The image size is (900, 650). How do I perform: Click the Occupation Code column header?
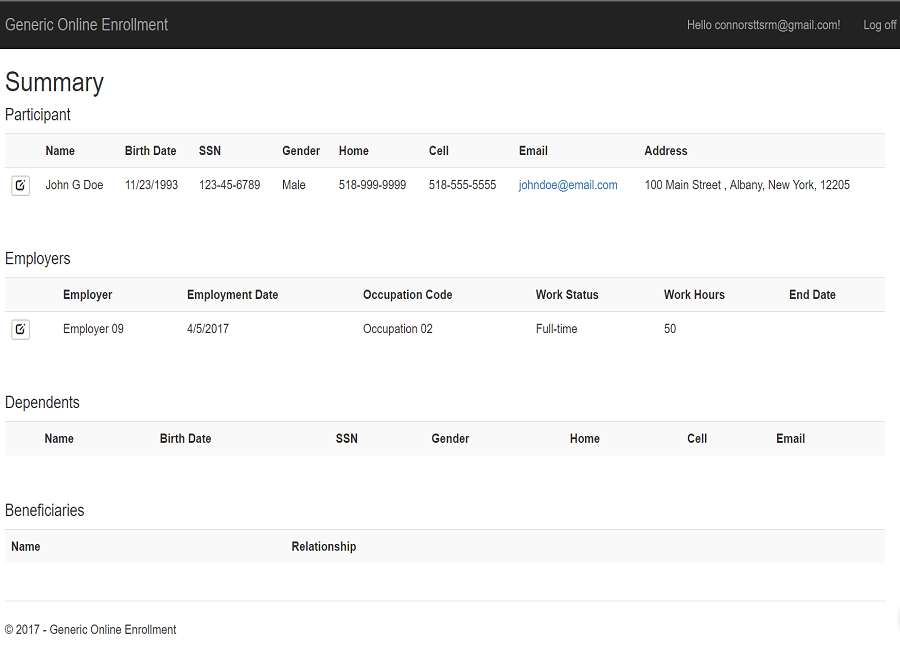(407, 295)
